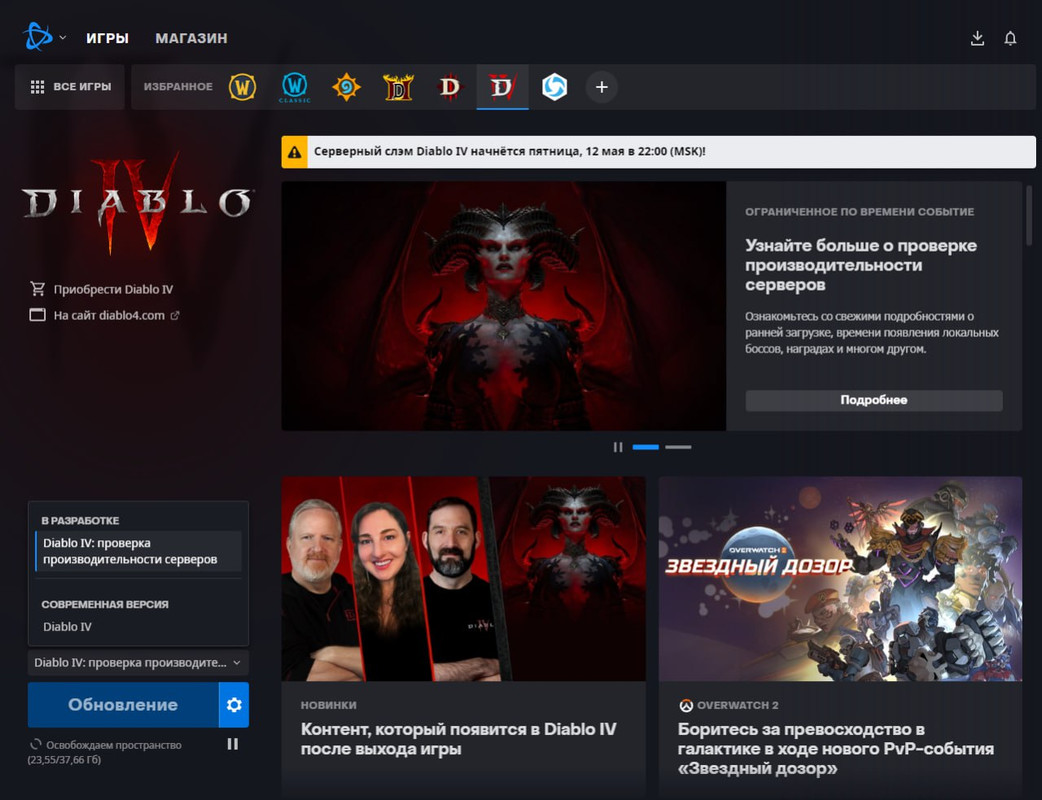Select the Heroes of the Storm icon
Image resolution: width=1042 pixels, height=800 pixels.
click(x=554, y=87)
